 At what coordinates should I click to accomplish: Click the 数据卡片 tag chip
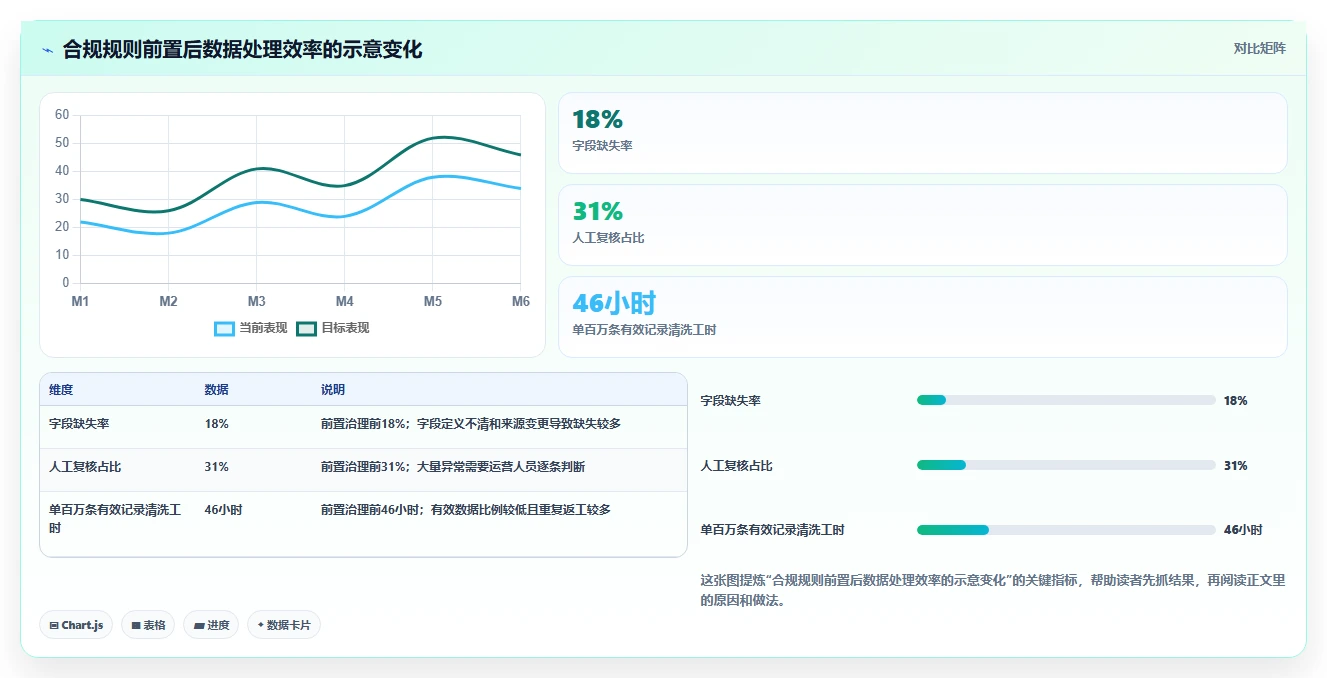[284, 625]
